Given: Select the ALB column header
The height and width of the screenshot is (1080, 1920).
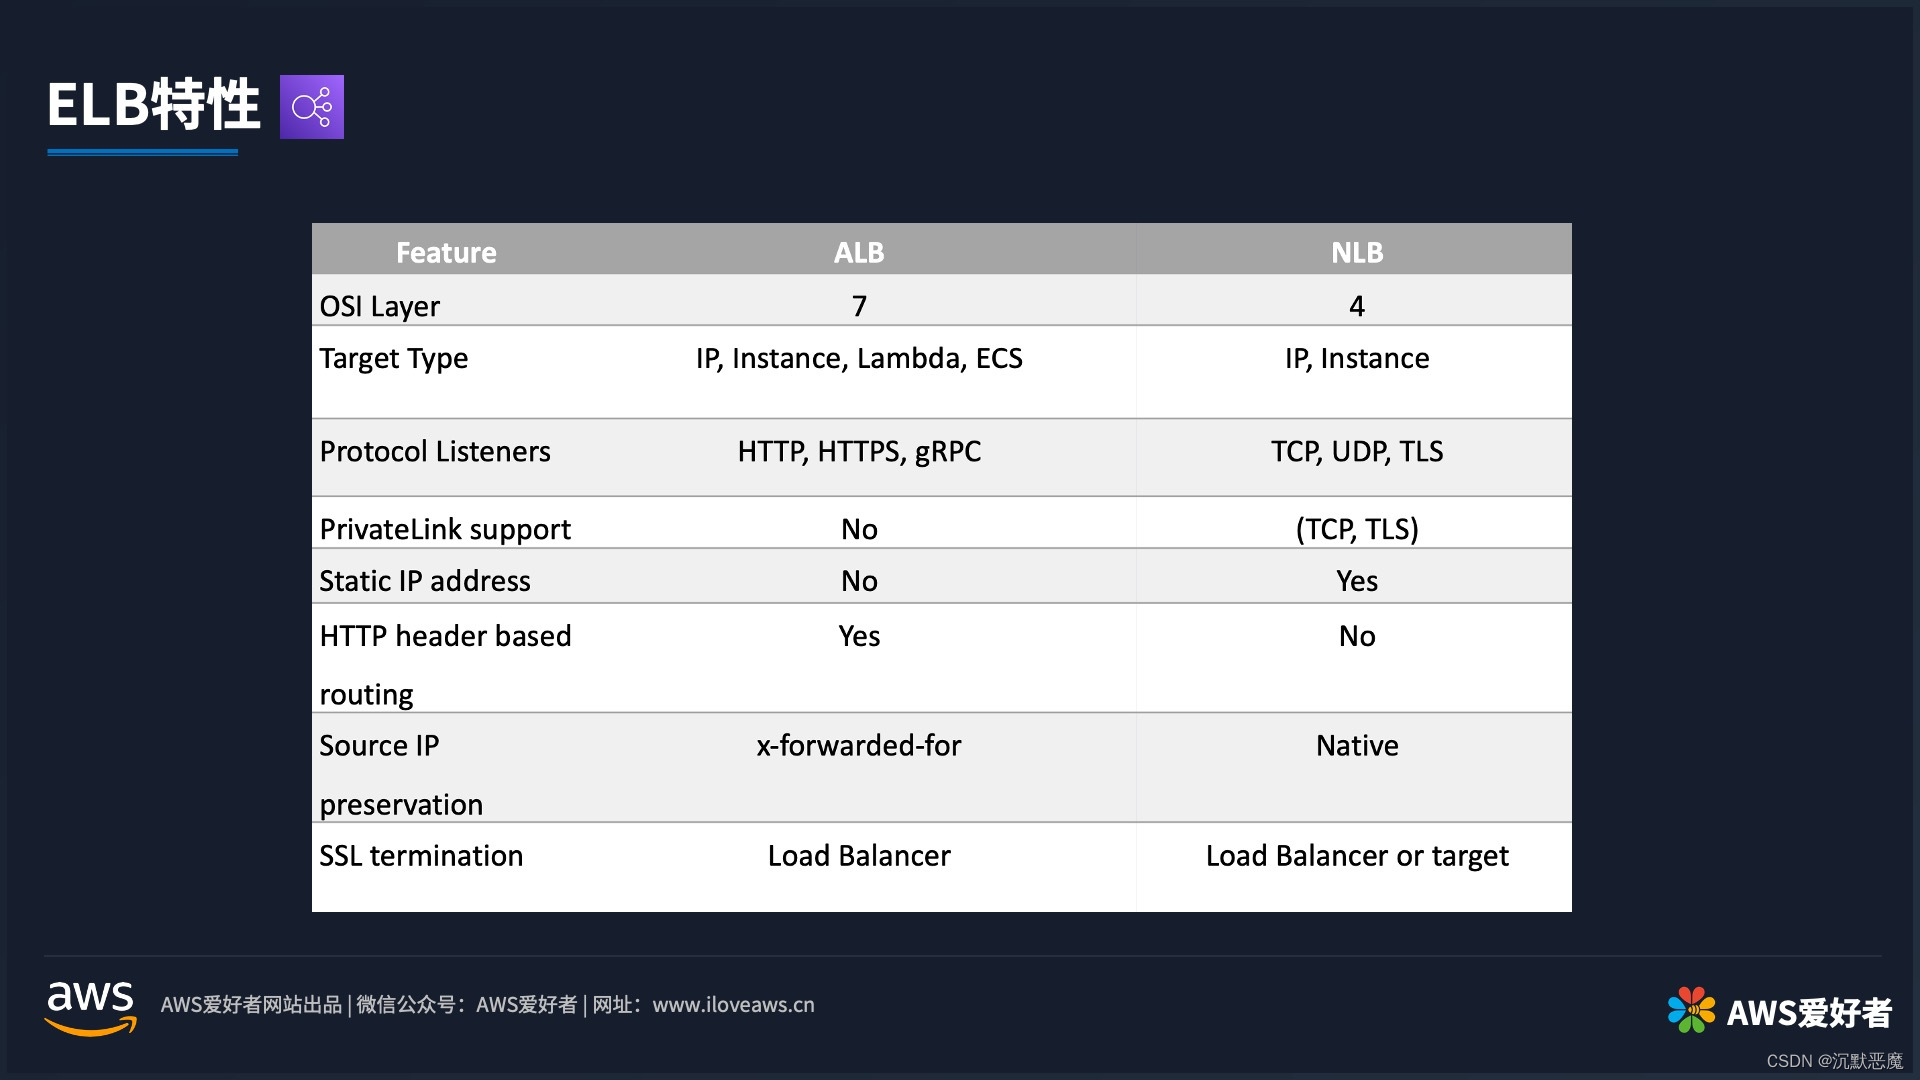Looking at the screenshot, I should tap(859, 252).
